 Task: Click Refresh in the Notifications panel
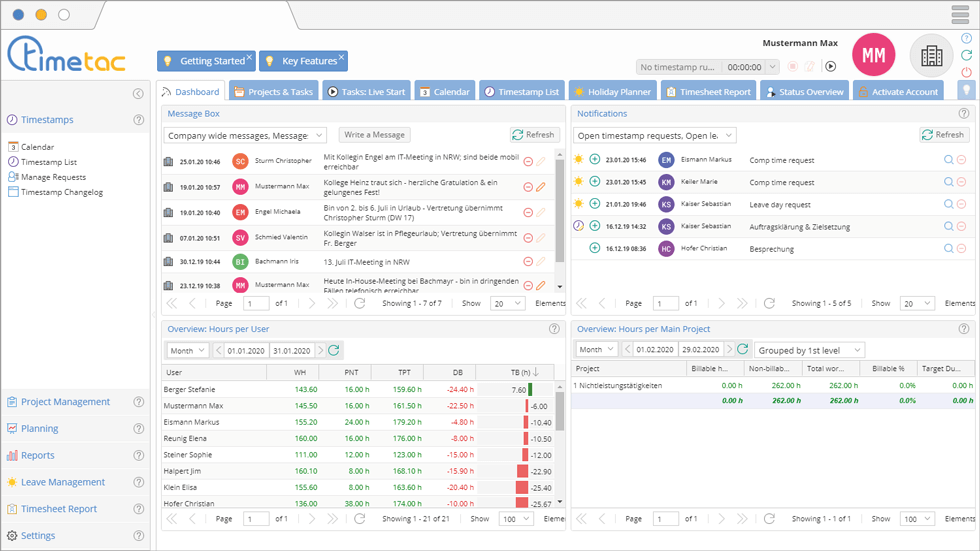[x=943, y=135]
